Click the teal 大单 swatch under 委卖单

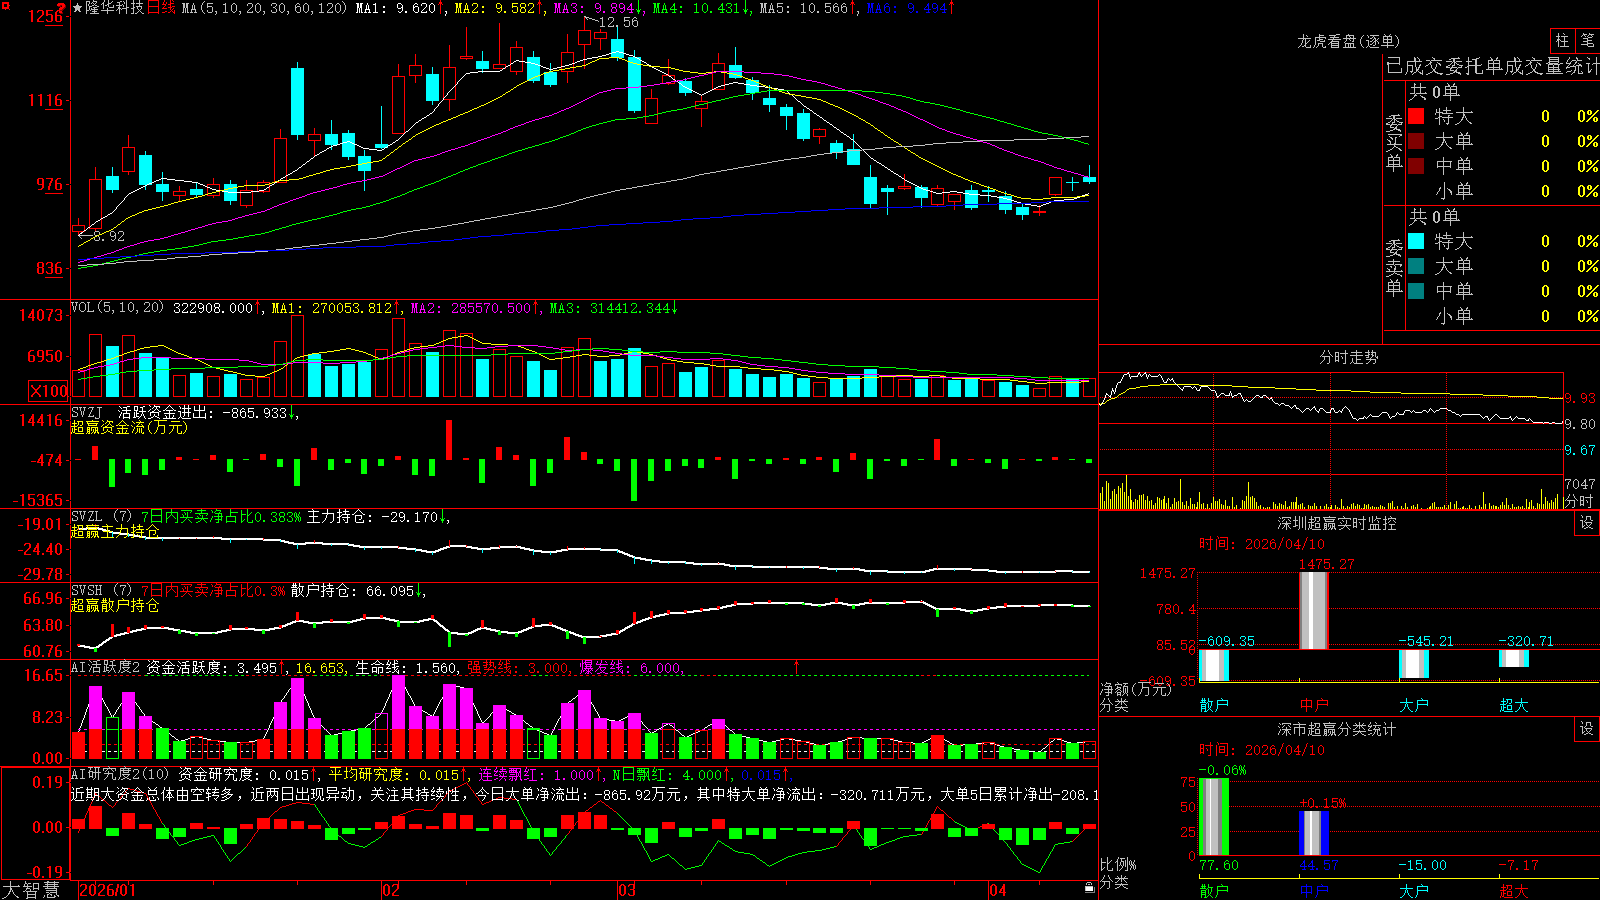pos(1416,266)
